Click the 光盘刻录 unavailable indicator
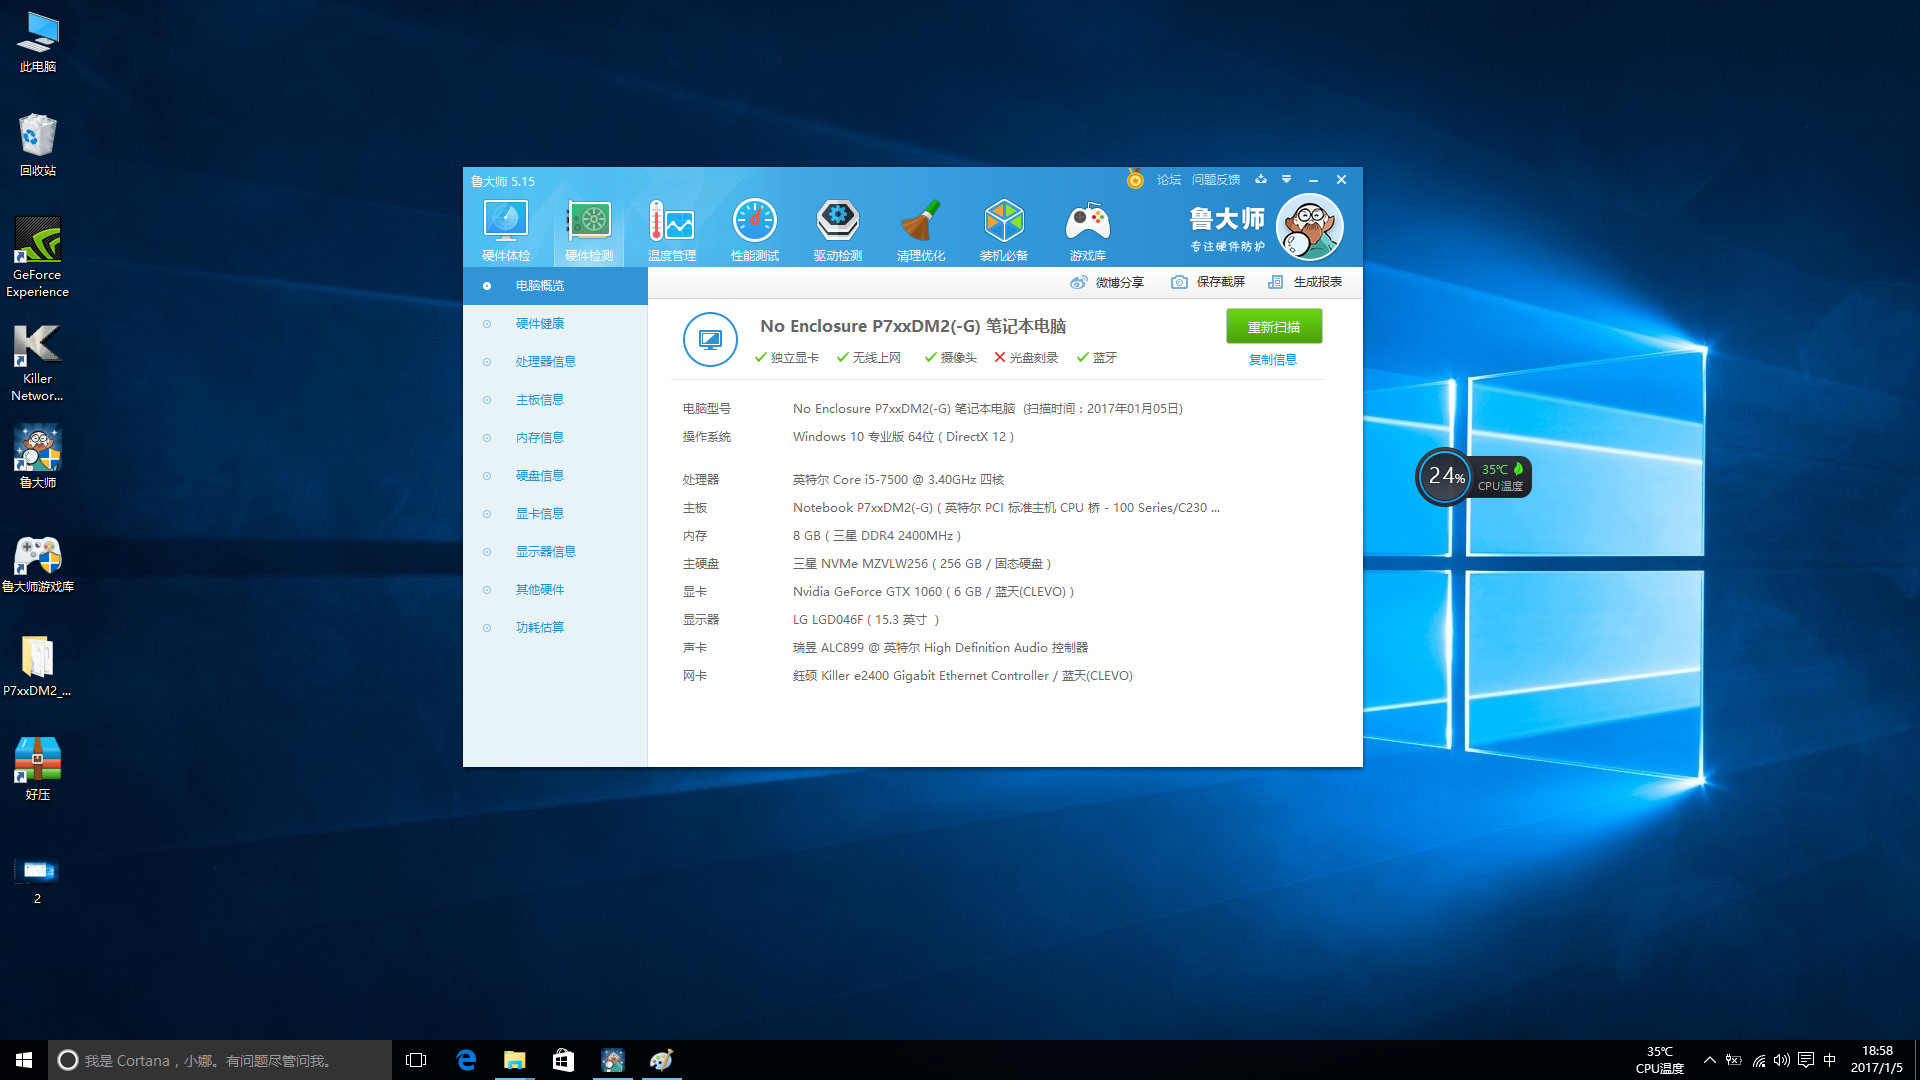 (x=1026, y=358)
